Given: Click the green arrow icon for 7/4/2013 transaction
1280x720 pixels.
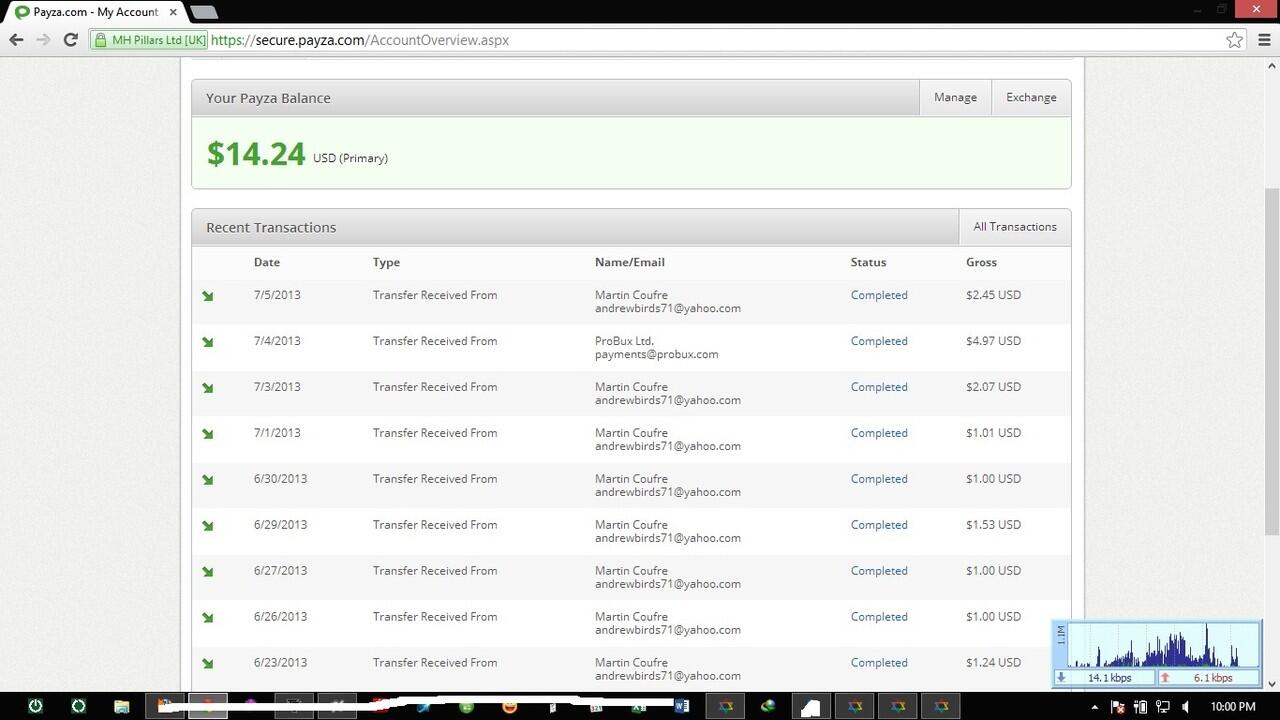Looking at the screenshot, I should (x=208, y=342).
